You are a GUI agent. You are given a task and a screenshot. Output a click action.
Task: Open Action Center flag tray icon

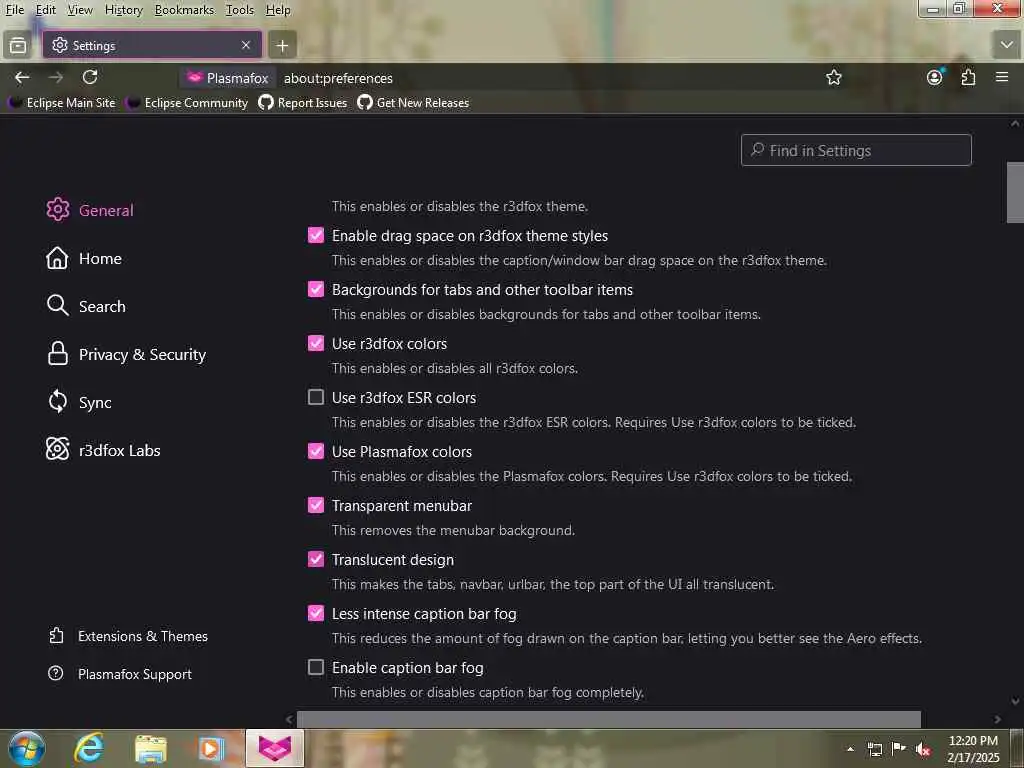coord(899,748)
